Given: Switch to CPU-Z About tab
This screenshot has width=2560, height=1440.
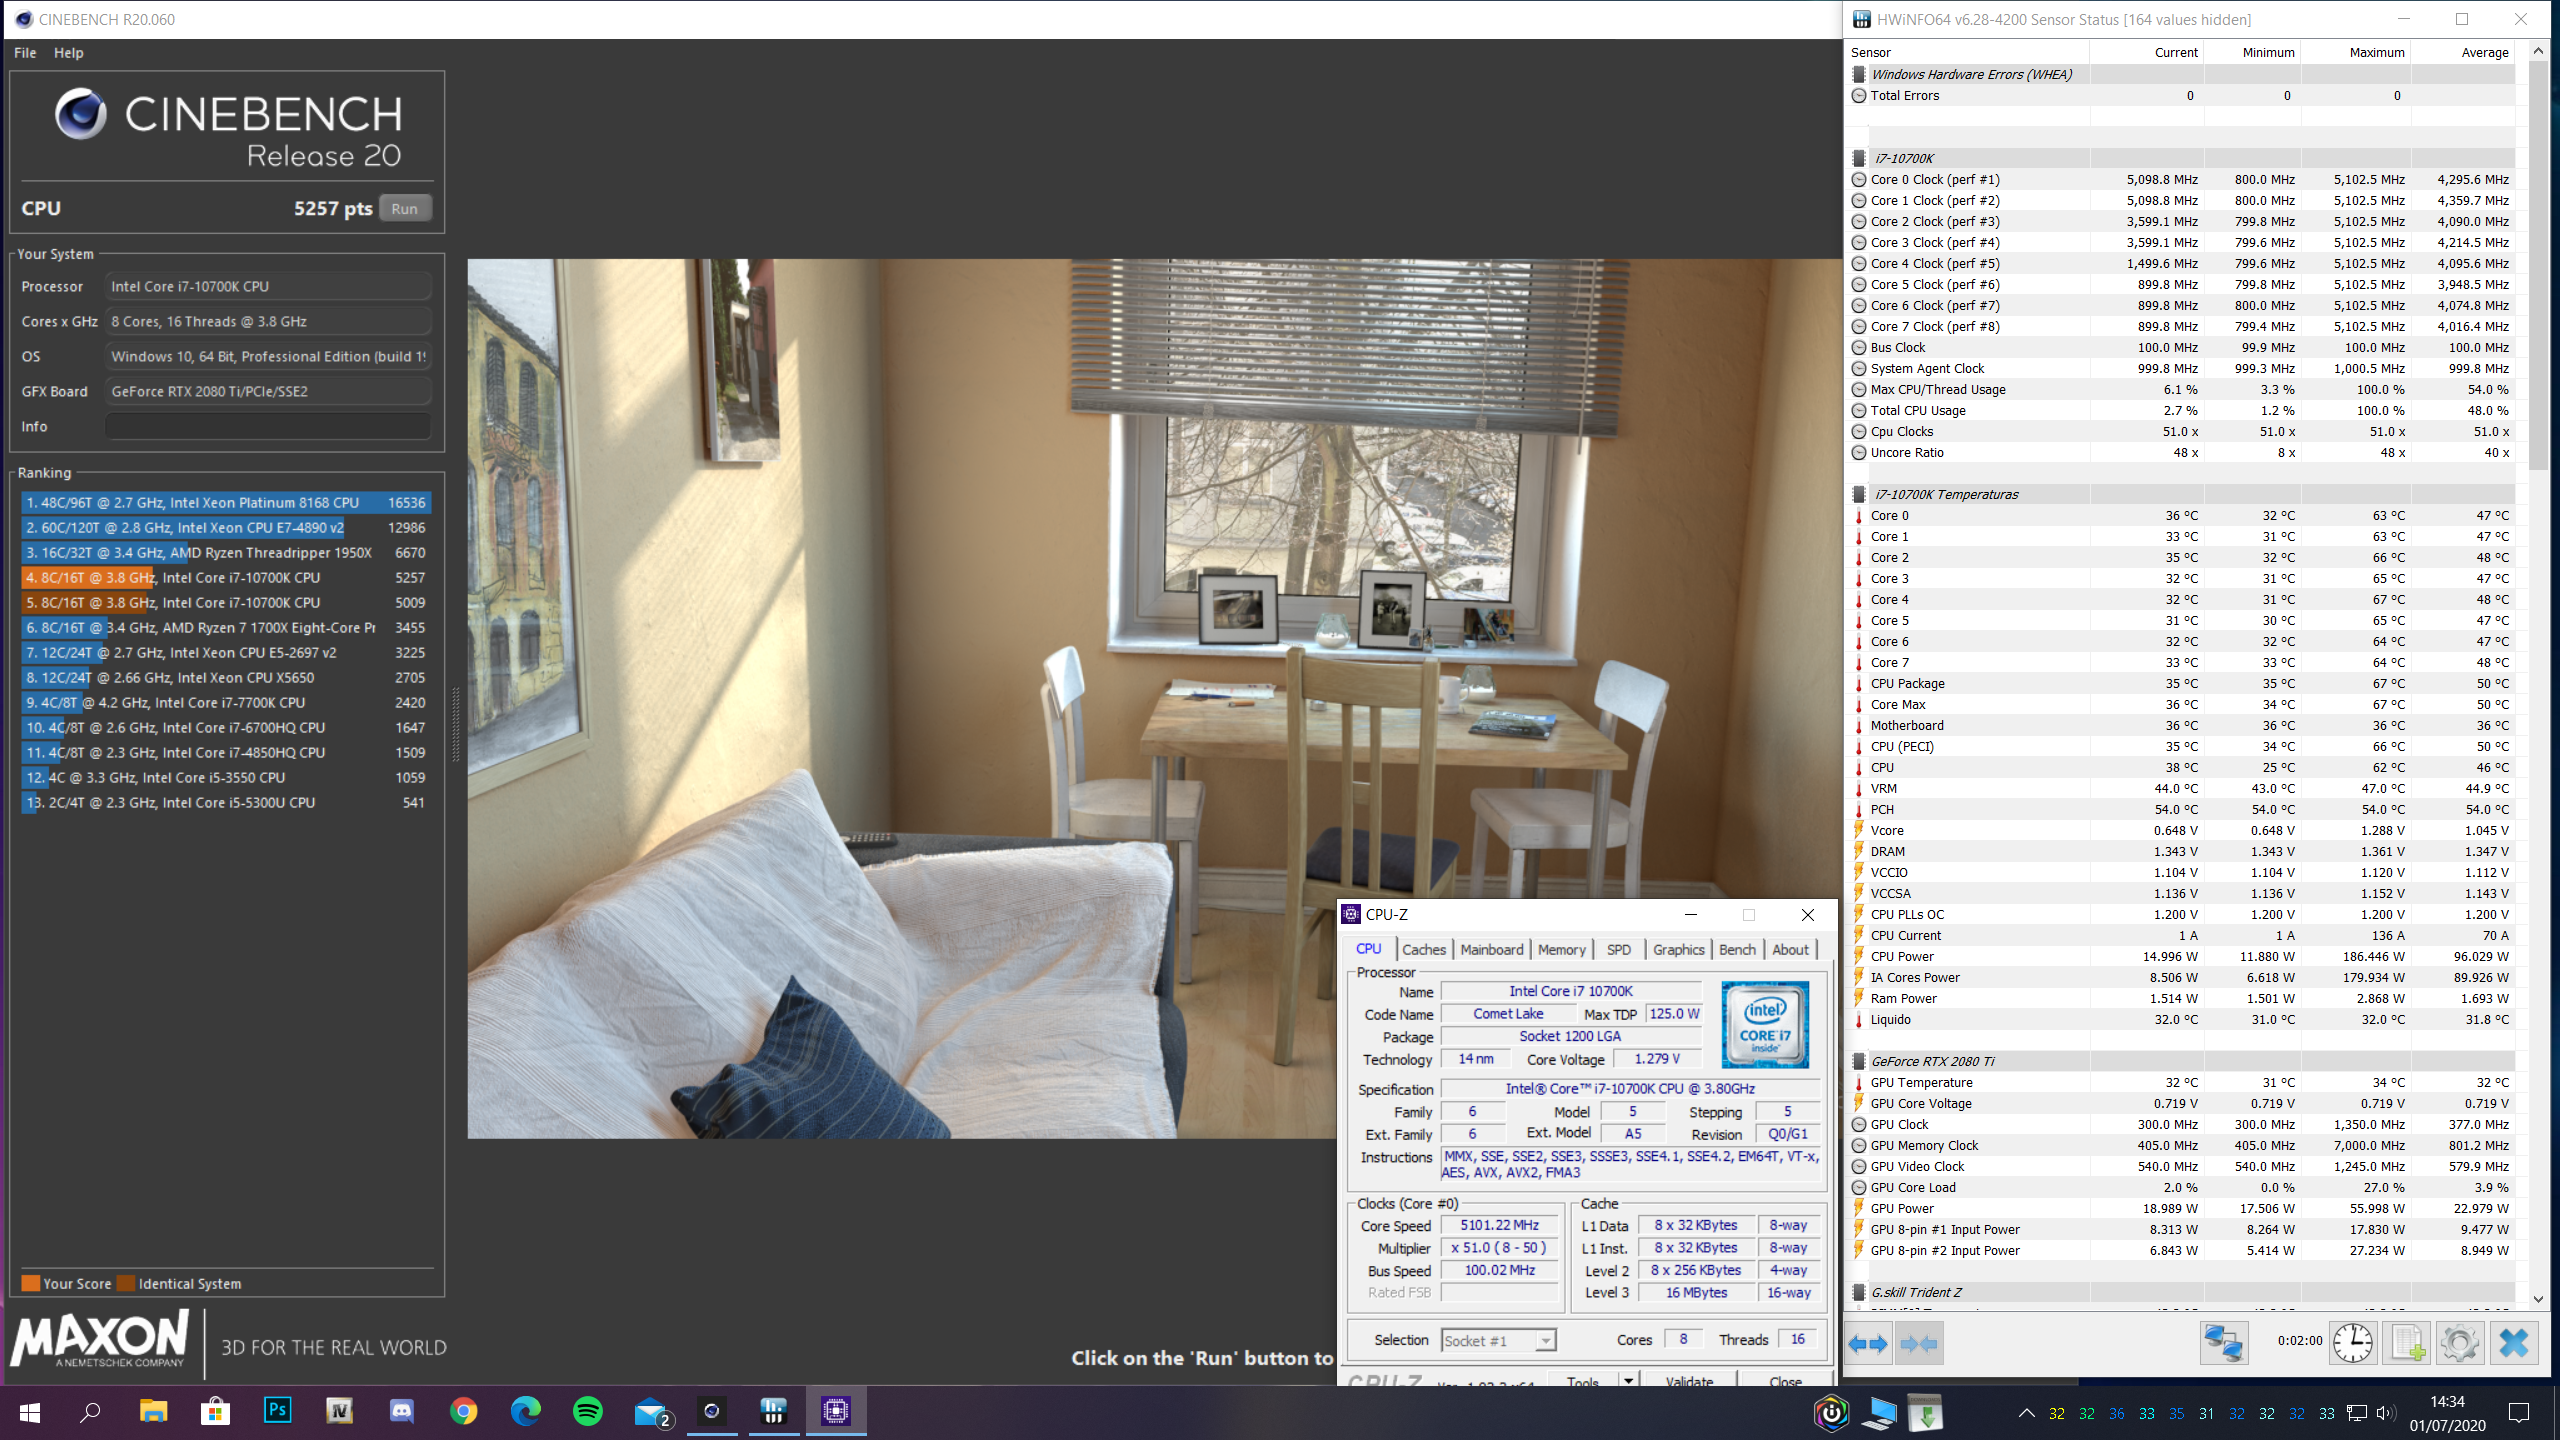Looking at the screenshot, I should (1790, 950).
